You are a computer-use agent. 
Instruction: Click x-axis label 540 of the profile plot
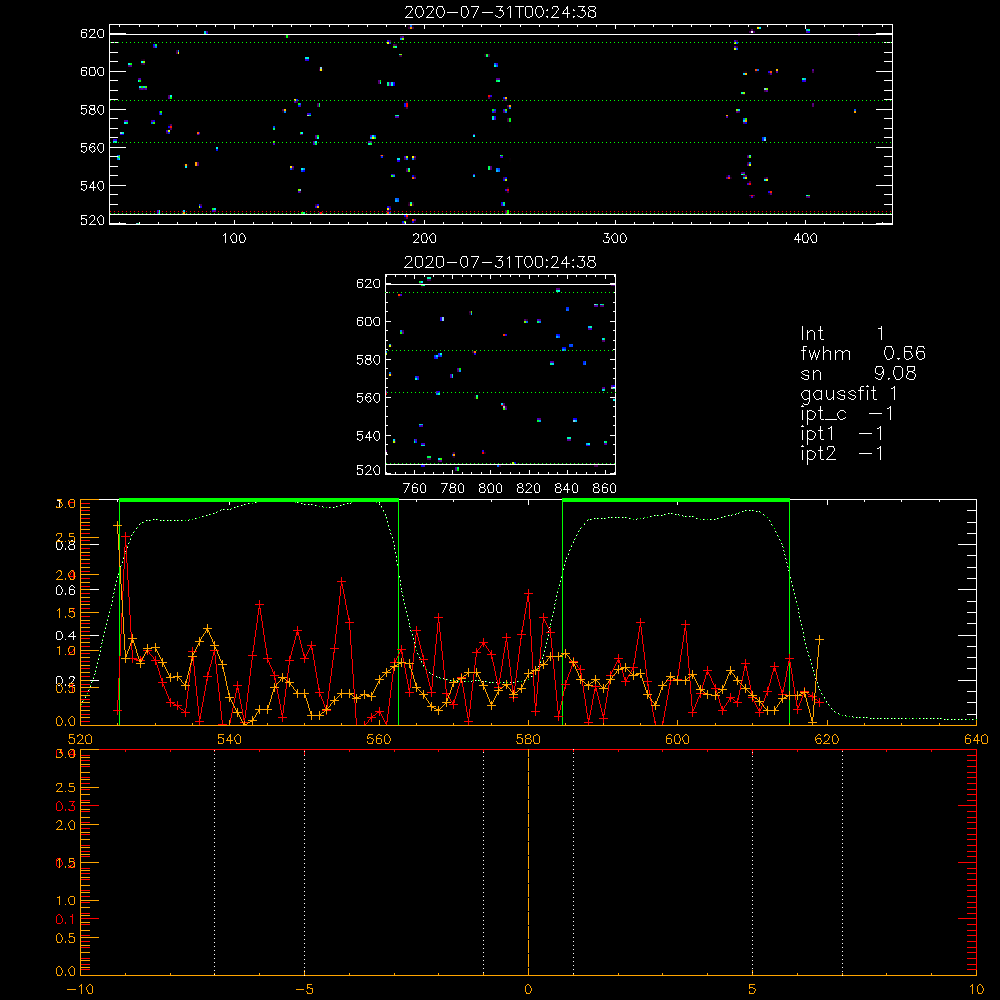pos(230,739)
